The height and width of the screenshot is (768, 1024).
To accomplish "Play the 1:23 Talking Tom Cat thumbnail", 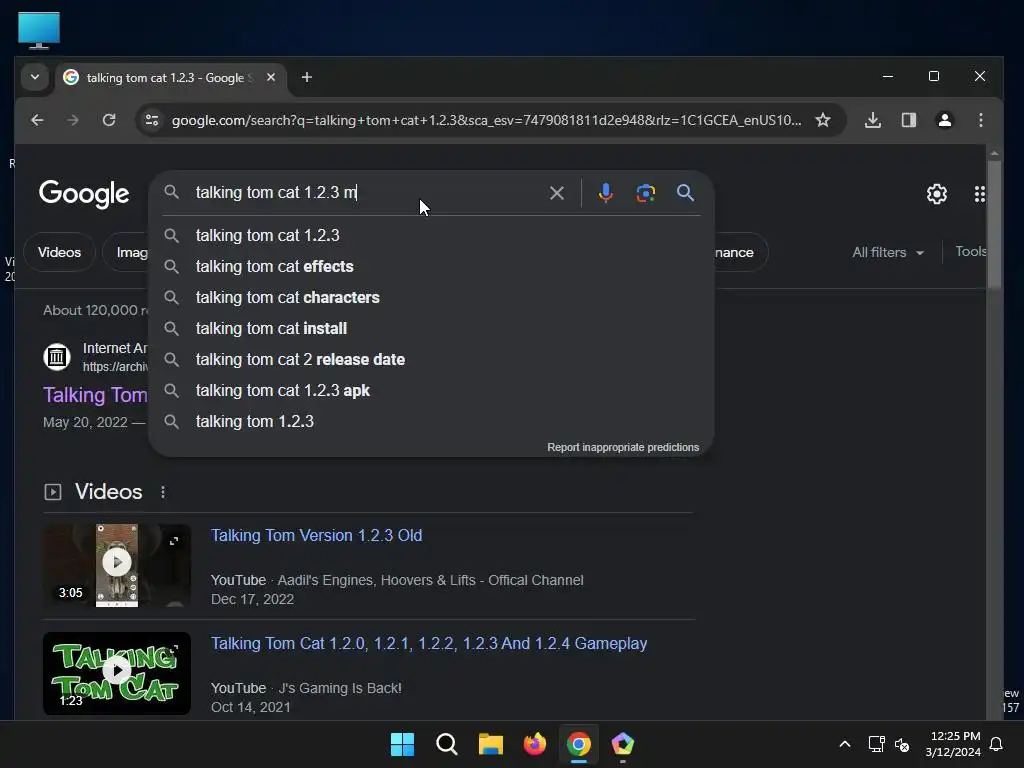I will coord(117,671).
